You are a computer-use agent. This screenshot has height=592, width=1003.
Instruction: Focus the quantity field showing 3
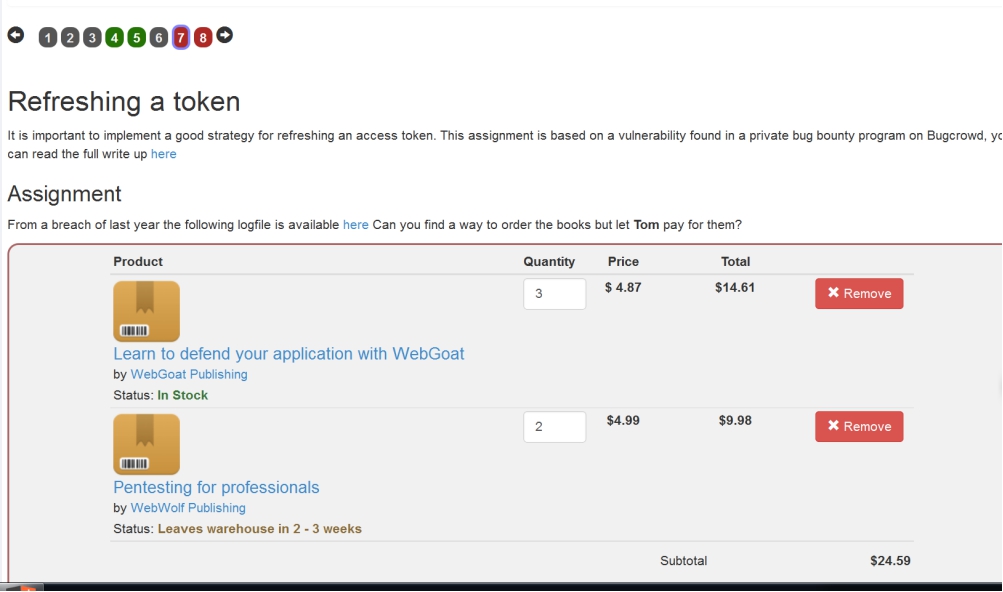(x=555, y=294)
